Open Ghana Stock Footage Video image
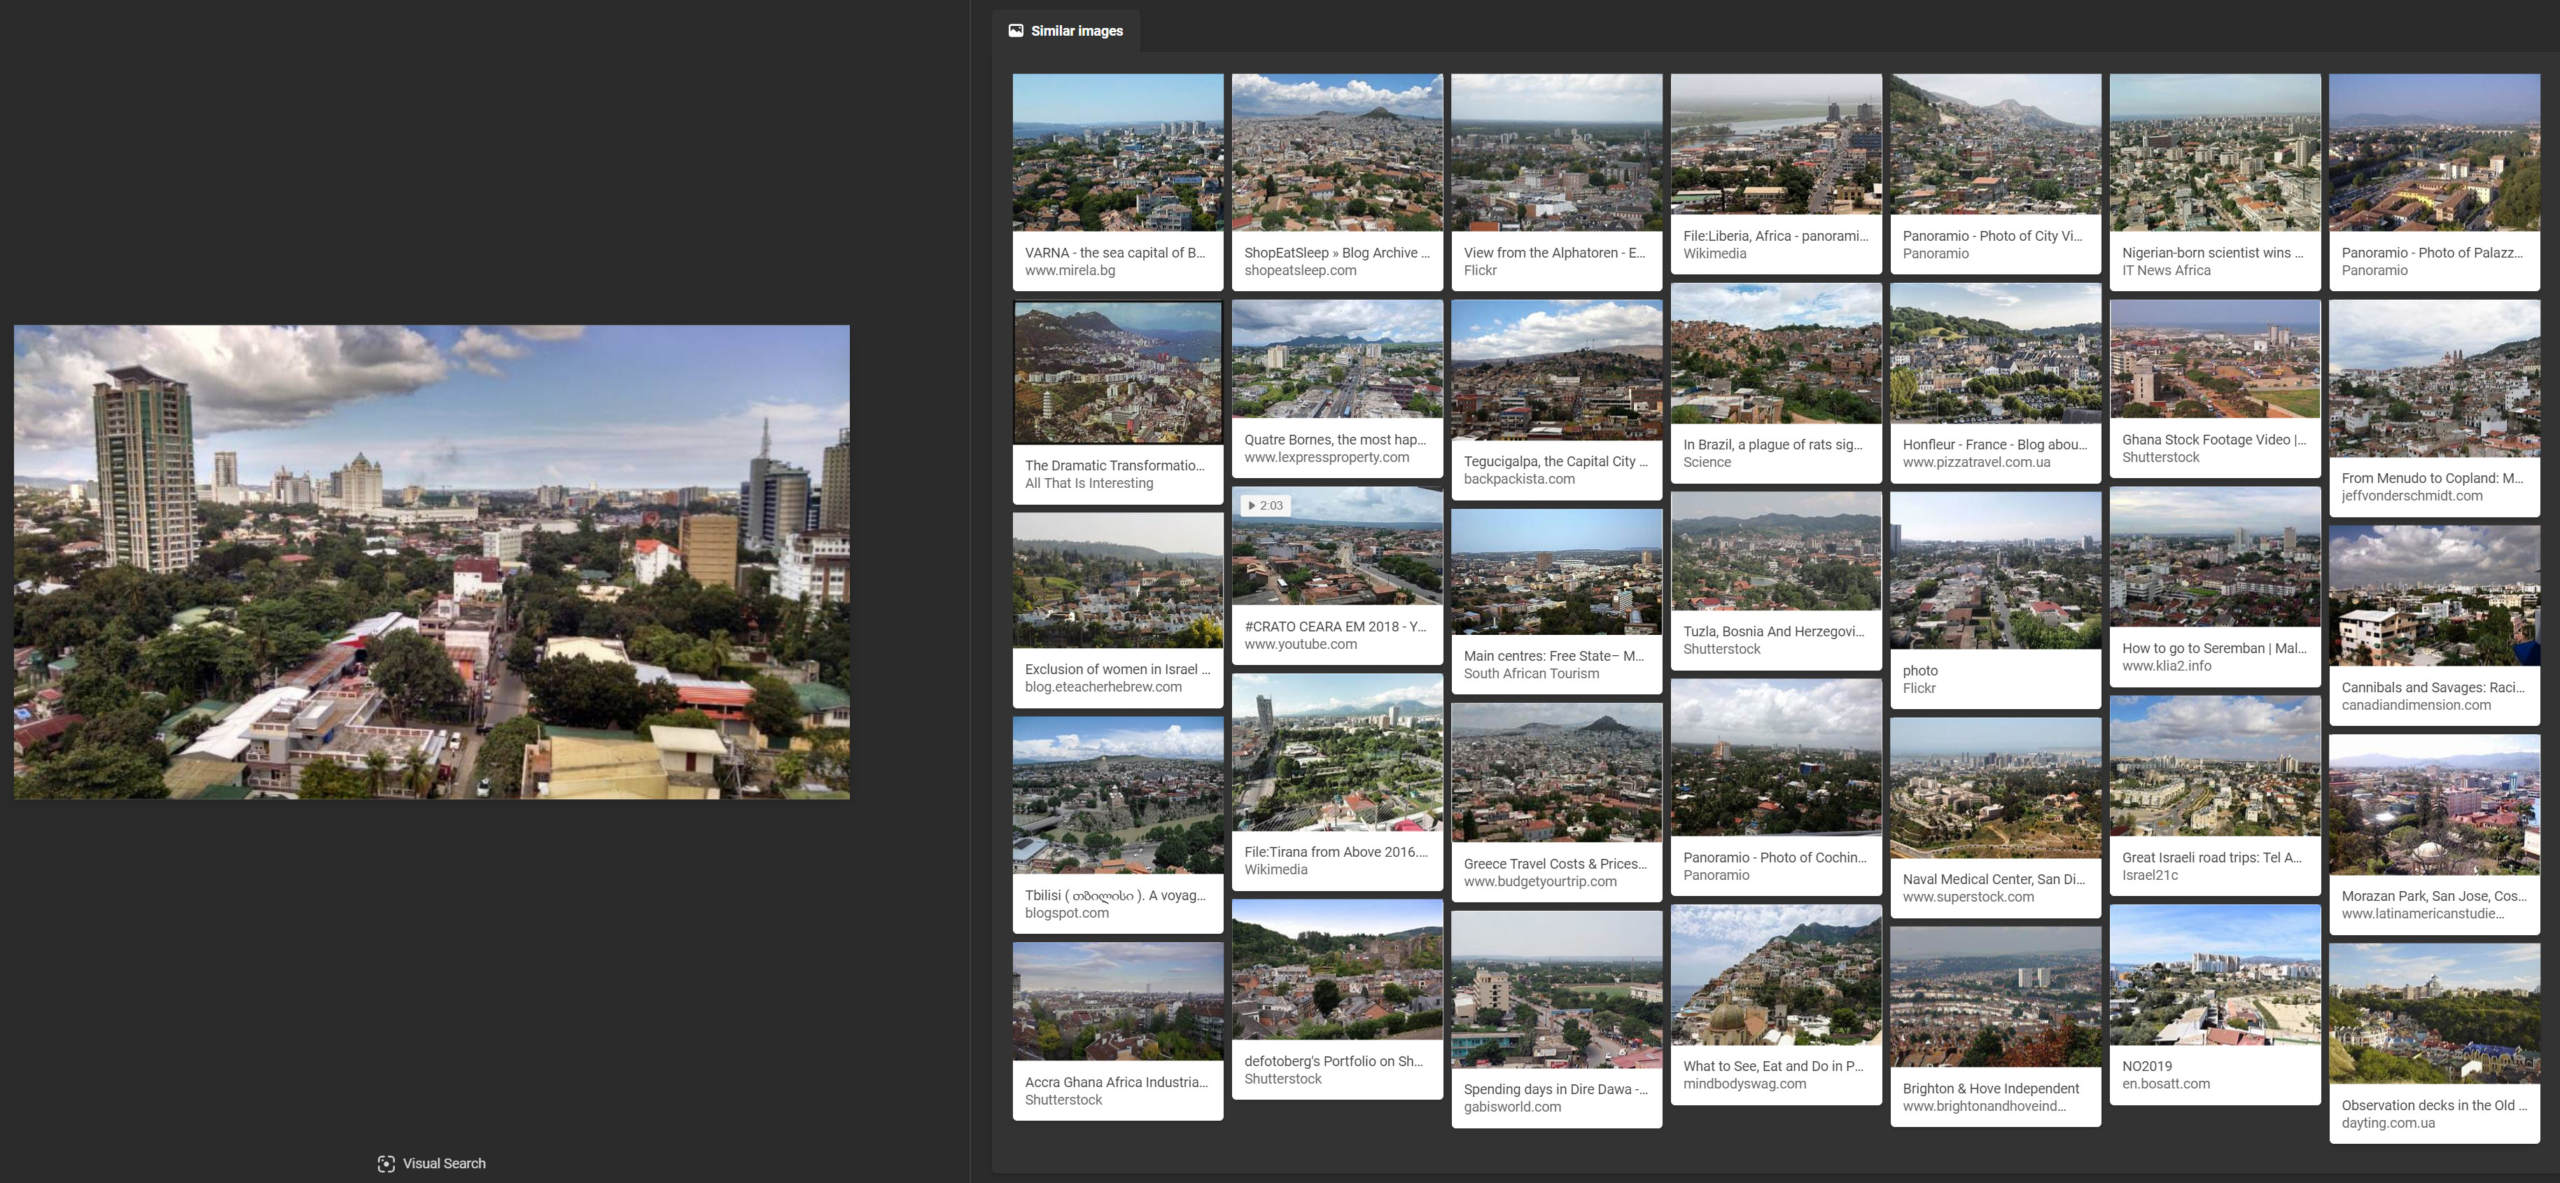 (x=2215, y=359)
